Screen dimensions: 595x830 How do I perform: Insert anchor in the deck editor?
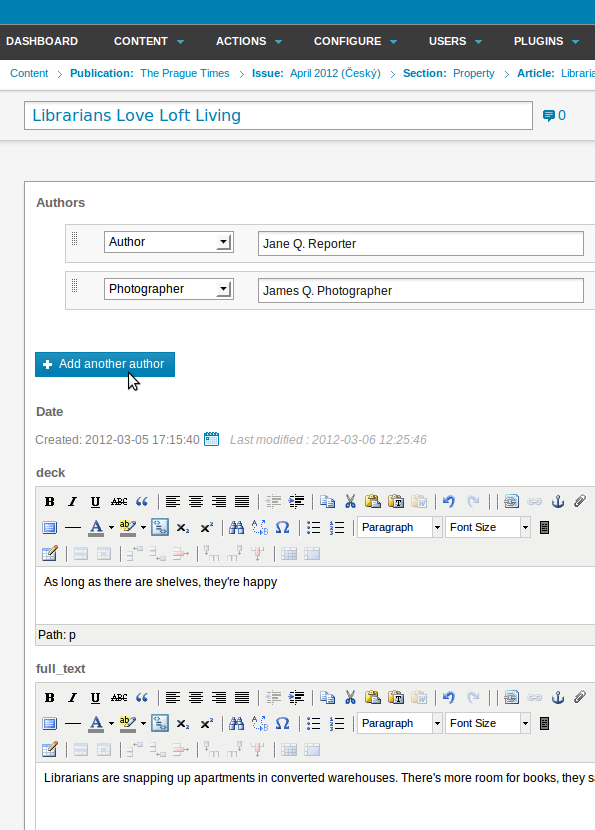click(x=558, y=501)
